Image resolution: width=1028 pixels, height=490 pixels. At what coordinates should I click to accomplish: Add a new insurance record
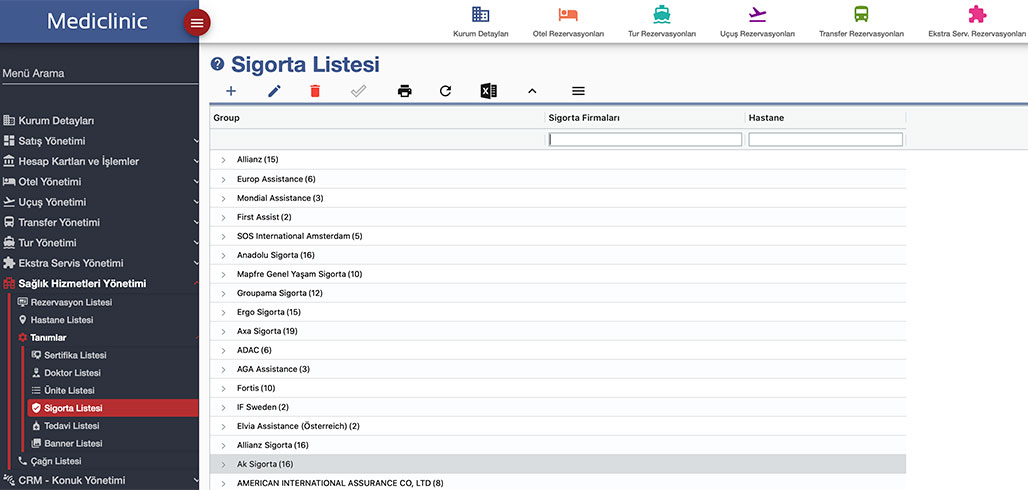pyautogui.click(x=231, y=91)
